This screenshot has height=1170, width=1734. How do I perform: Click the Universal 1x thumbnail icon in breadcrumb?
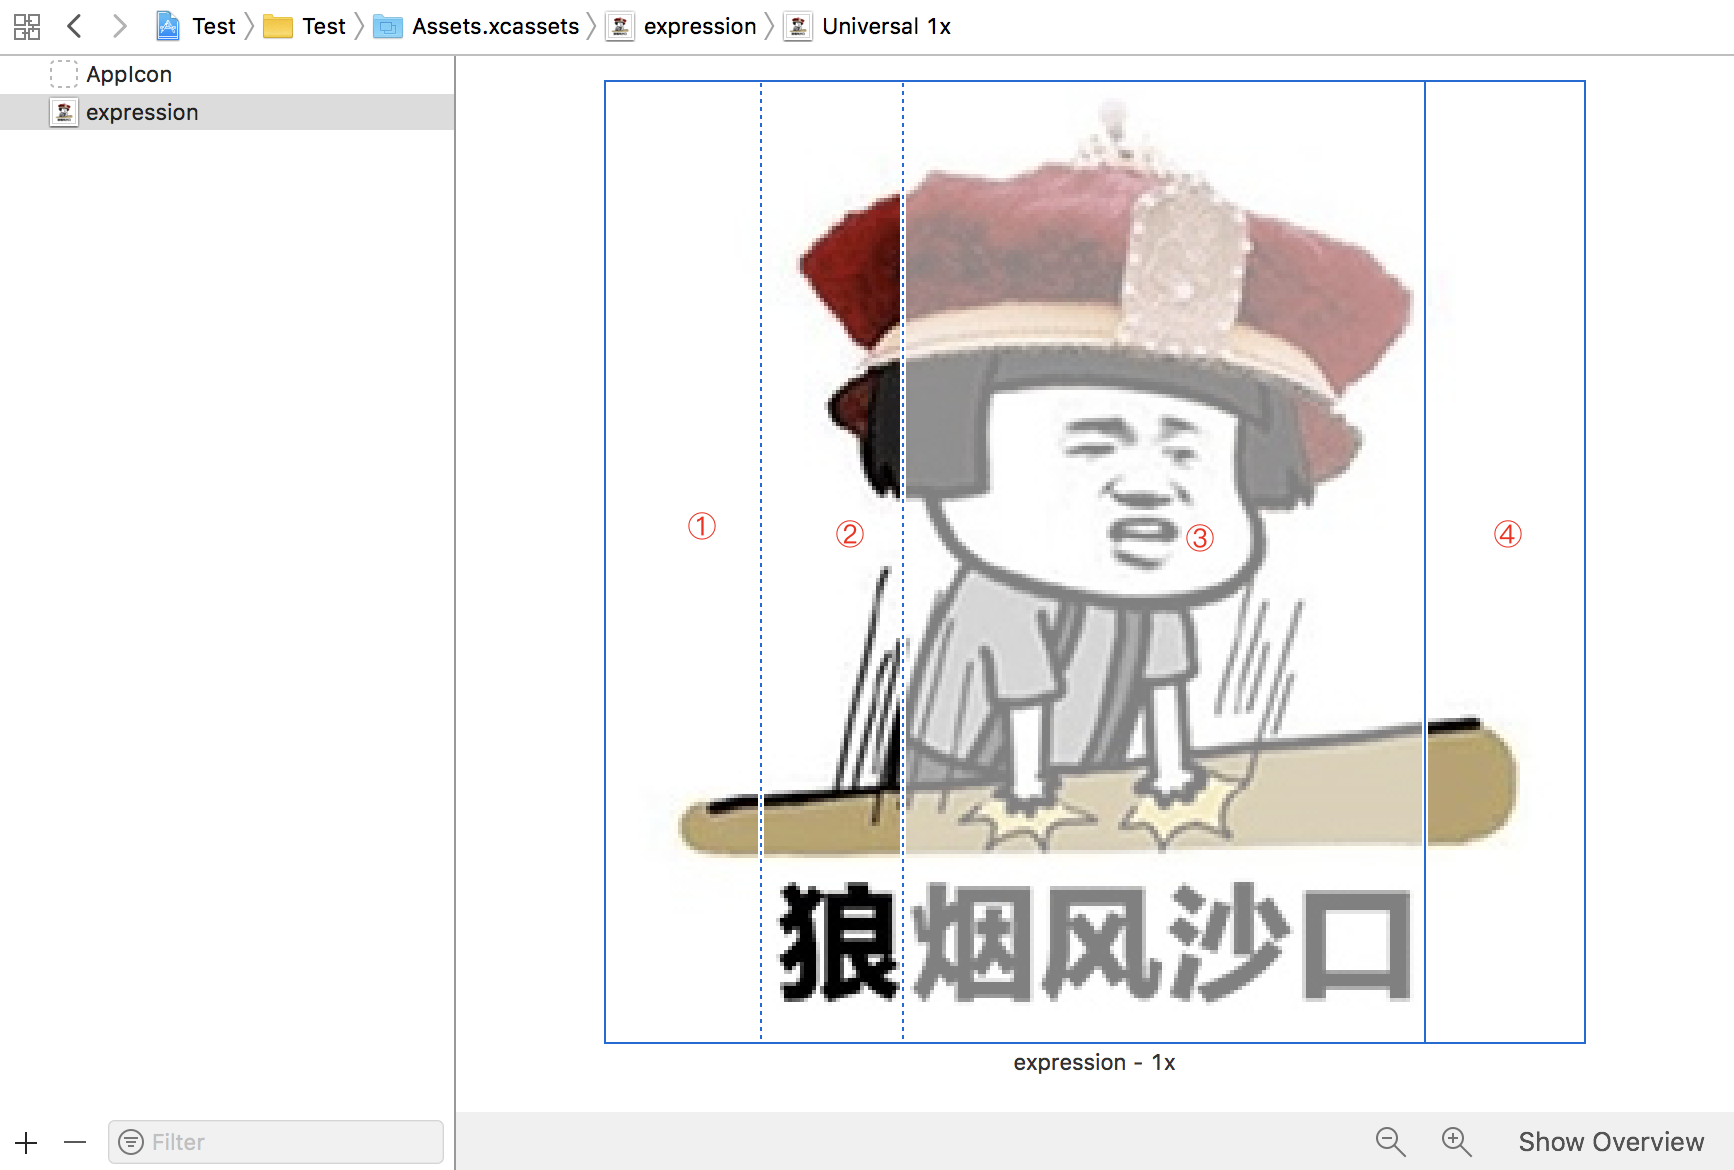coord(798,26)
